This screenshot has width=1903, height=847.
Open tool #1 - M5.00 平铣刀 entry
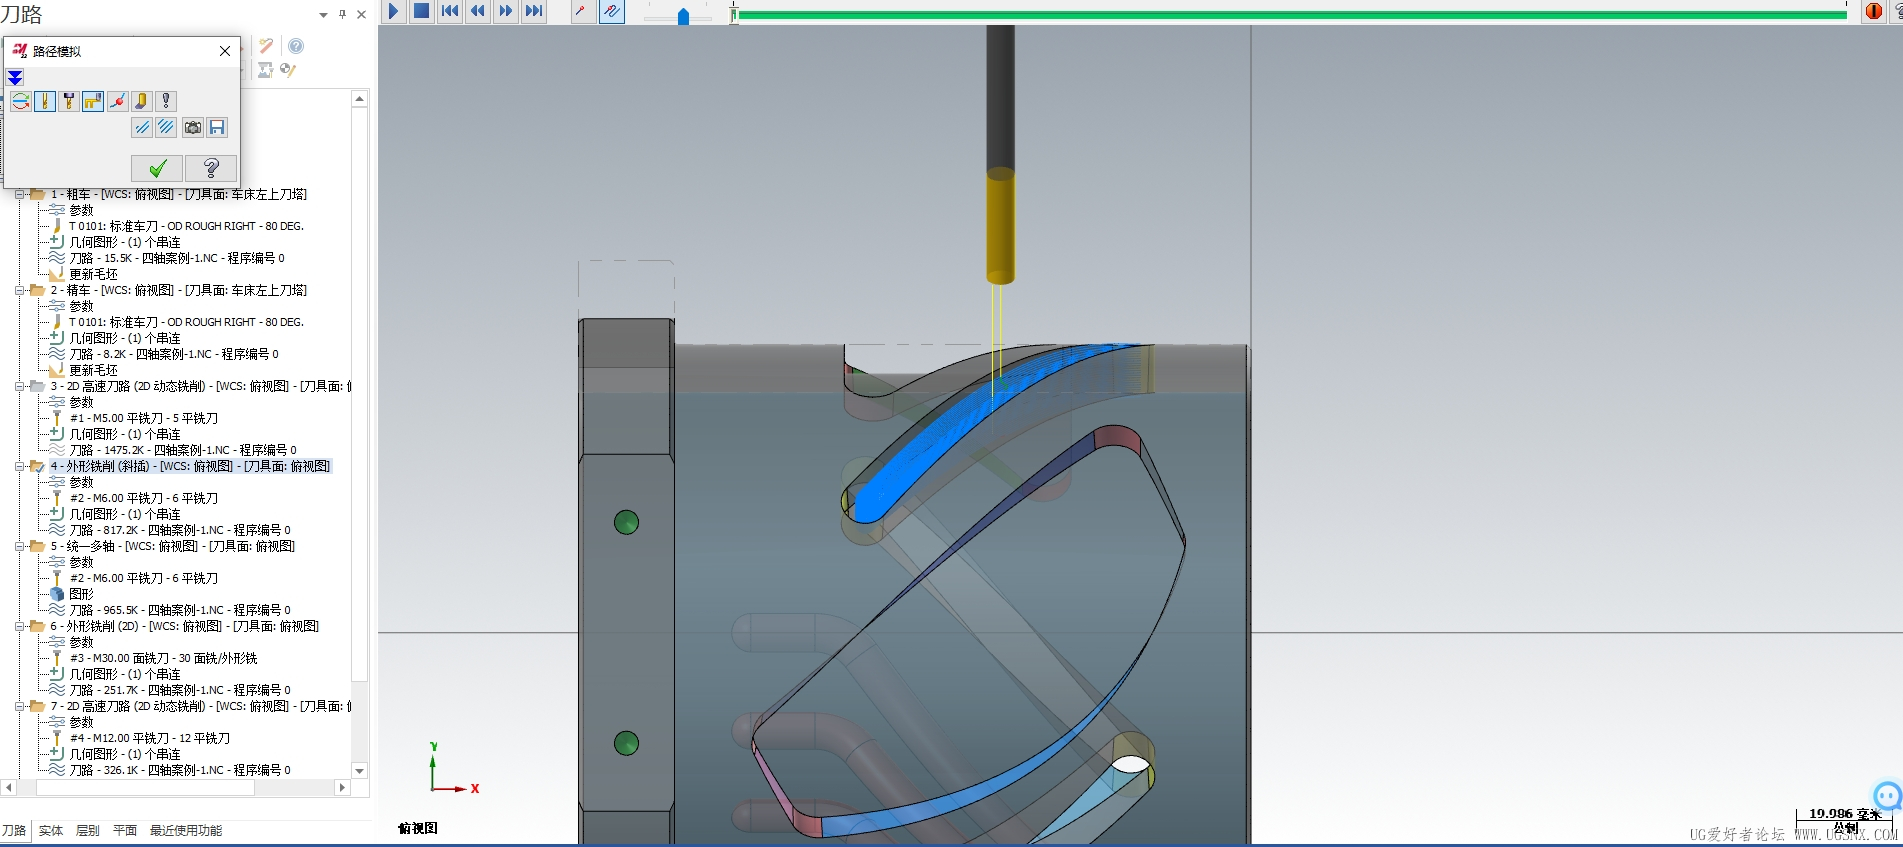pos(144,418)
